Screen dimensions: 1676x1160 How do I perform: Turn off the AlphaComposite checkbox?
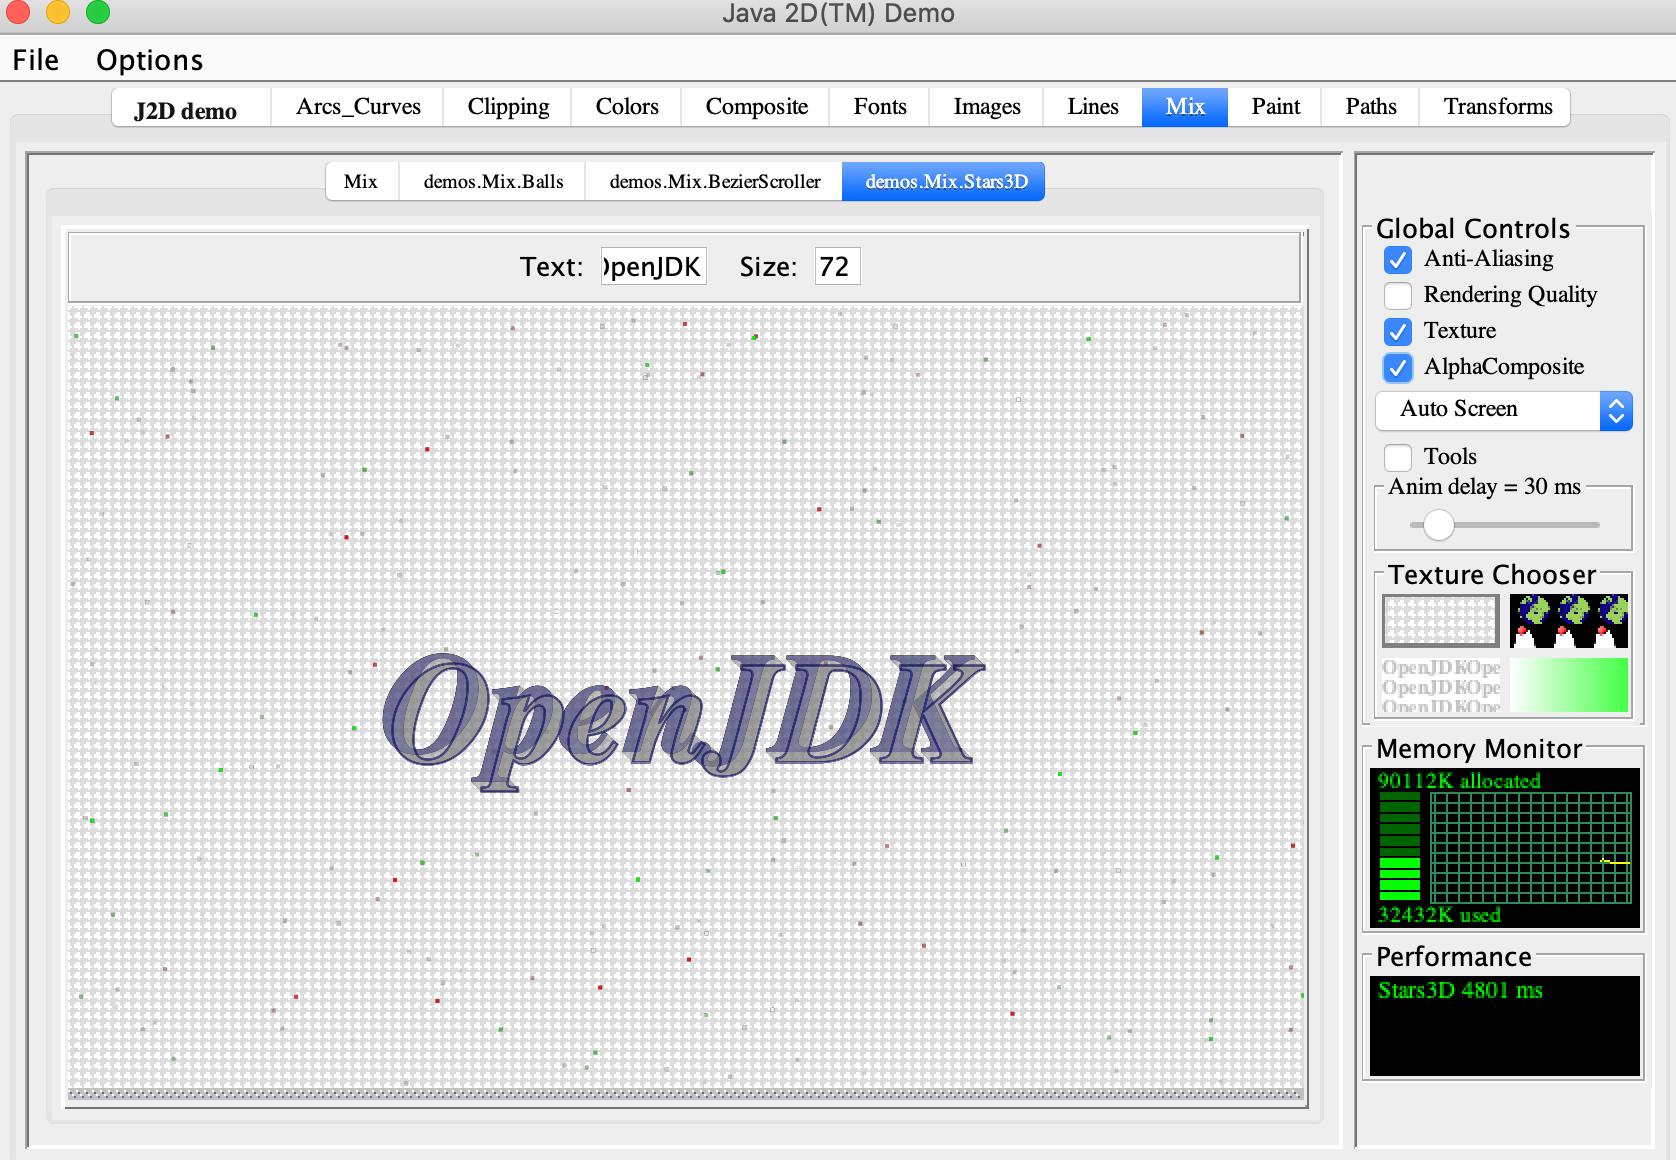click(x=1398, y=368)
